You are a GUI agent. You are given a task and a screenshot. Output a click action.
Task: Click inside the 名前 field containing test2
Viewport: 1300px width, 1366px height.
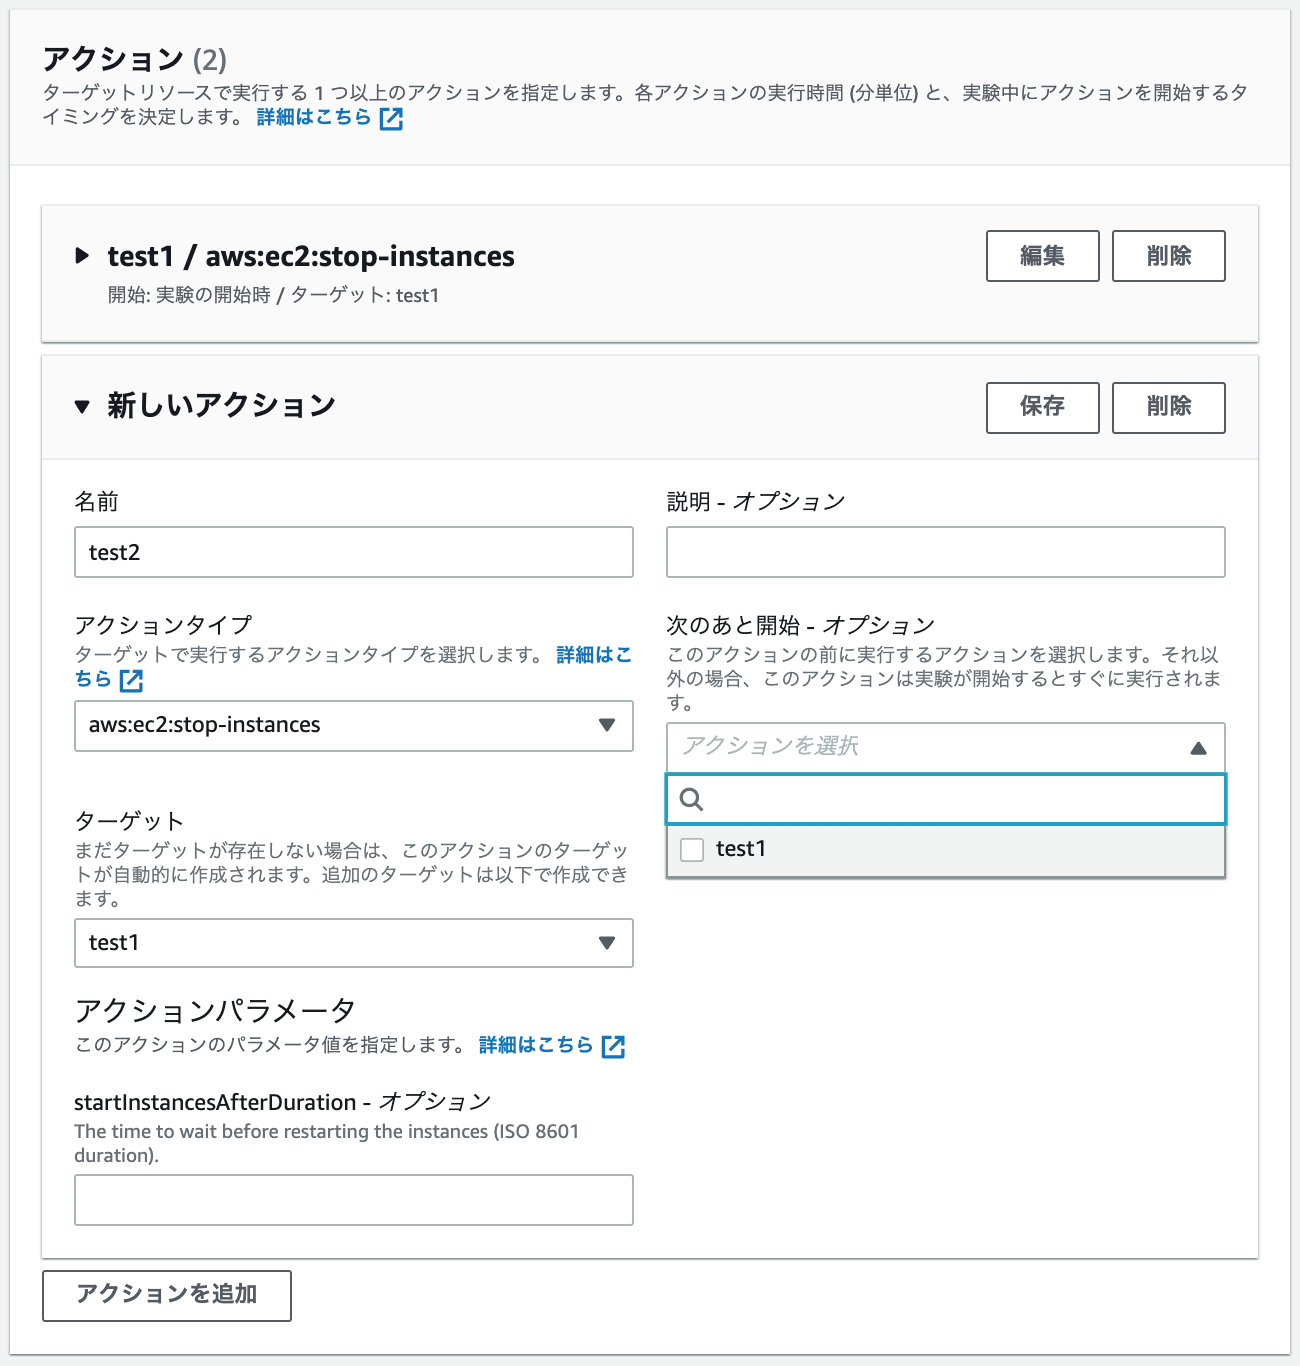click(353, 552)
